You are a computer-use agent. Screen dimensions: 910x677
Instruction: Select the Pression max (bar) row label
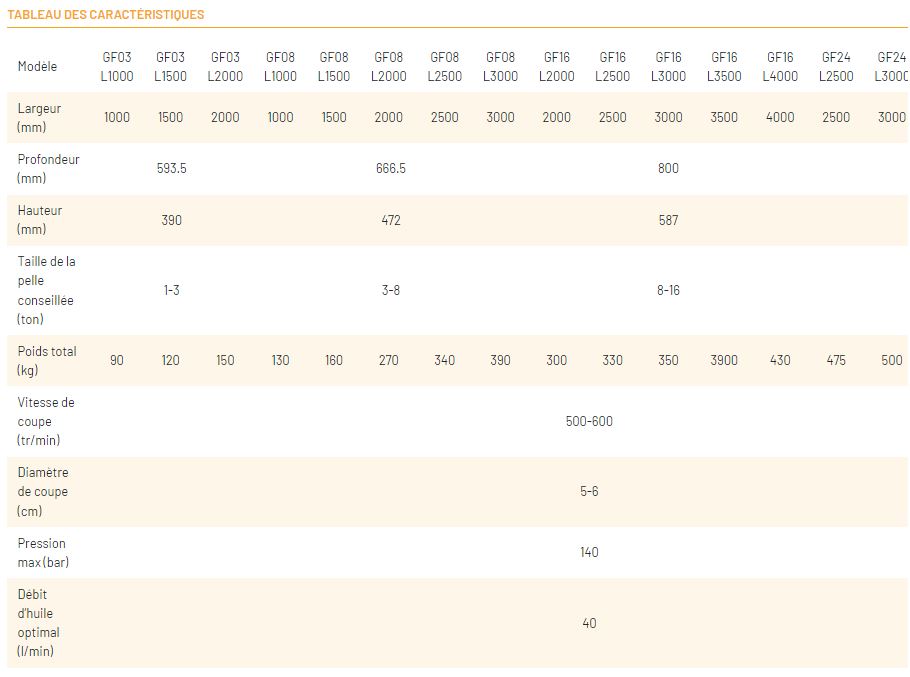click(43, 553)
